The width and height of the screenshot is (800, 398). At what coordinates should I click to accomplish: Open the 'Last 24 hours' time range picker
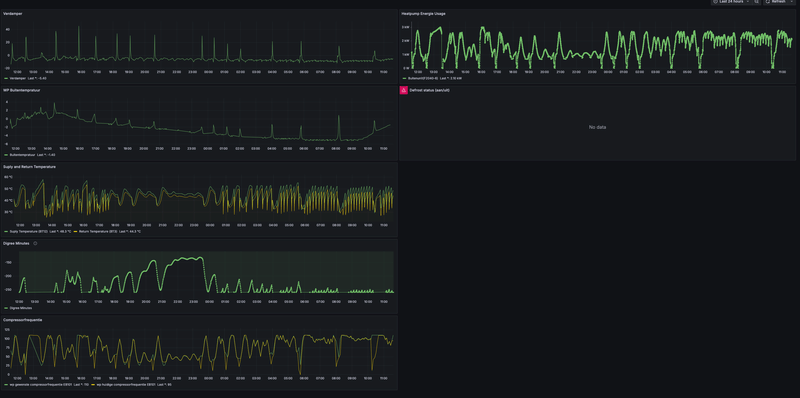pyautogui.click(x=731, y=2)
